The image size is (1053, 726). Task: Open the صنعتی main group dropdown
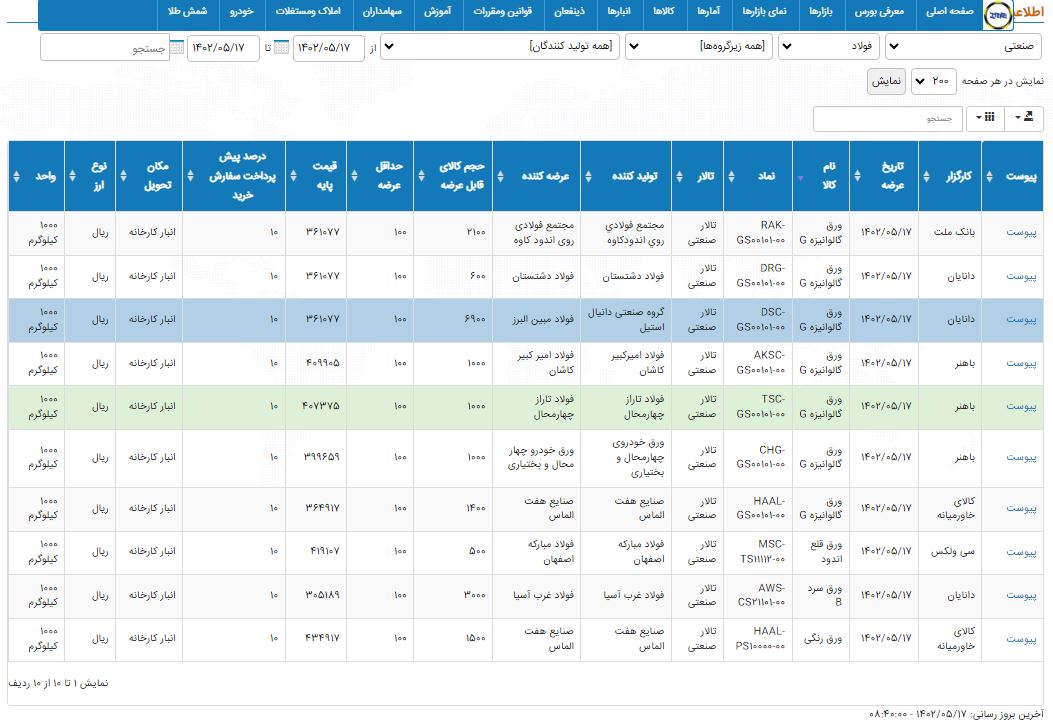tap(964, 46)
